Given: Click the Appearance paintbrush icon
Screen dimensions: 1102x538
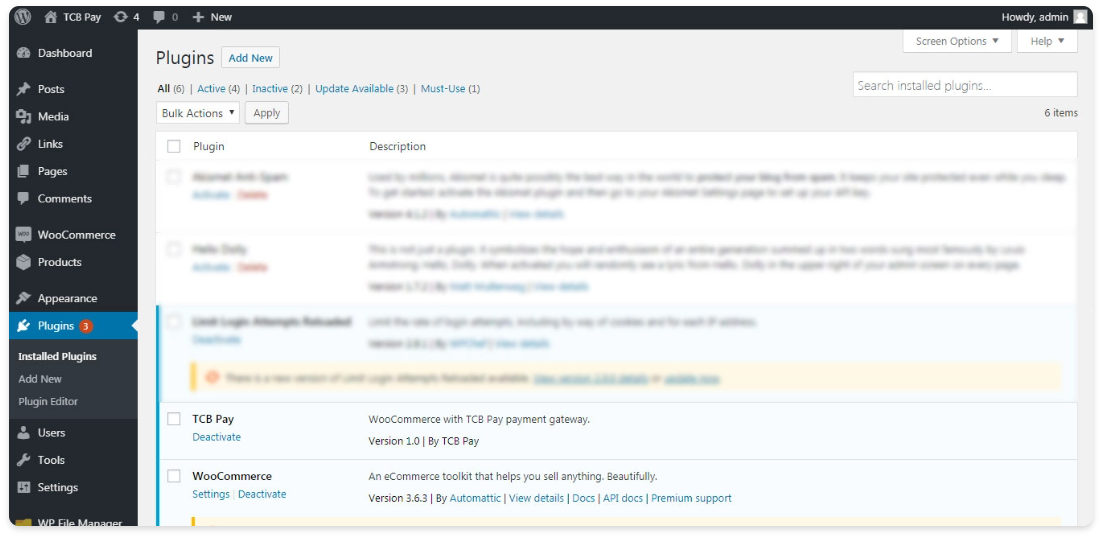Looking at the screenshot, I should [x=24, y=298].
